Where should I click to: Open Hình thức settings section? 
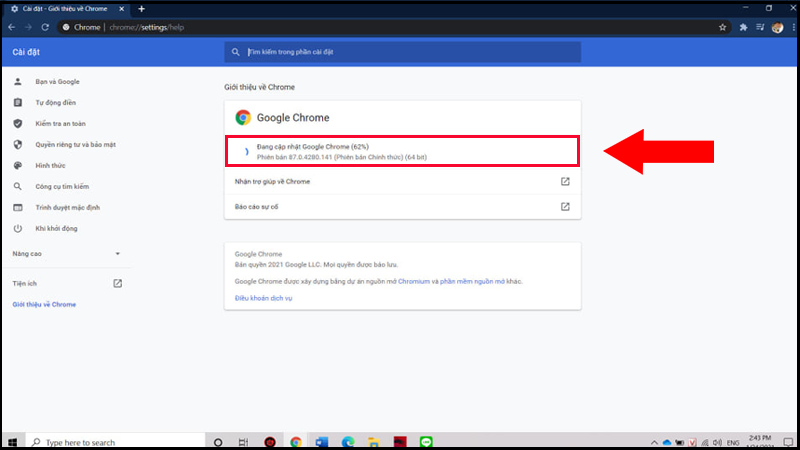50,165
